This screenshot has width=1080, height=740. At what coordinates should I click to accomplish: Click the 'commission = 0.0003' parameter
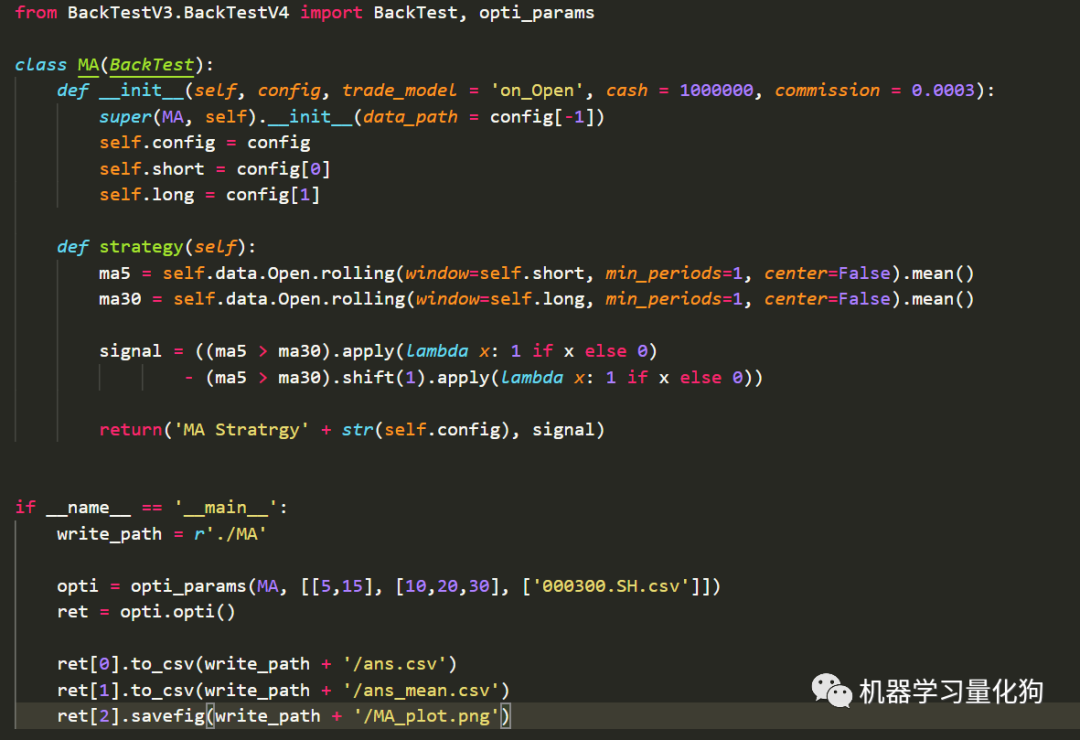tap(875, 90)
